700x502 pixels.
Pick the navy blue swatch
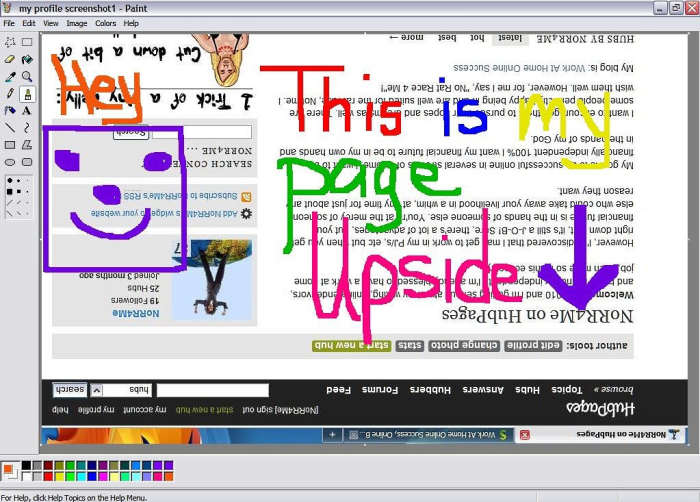point(92,465)
